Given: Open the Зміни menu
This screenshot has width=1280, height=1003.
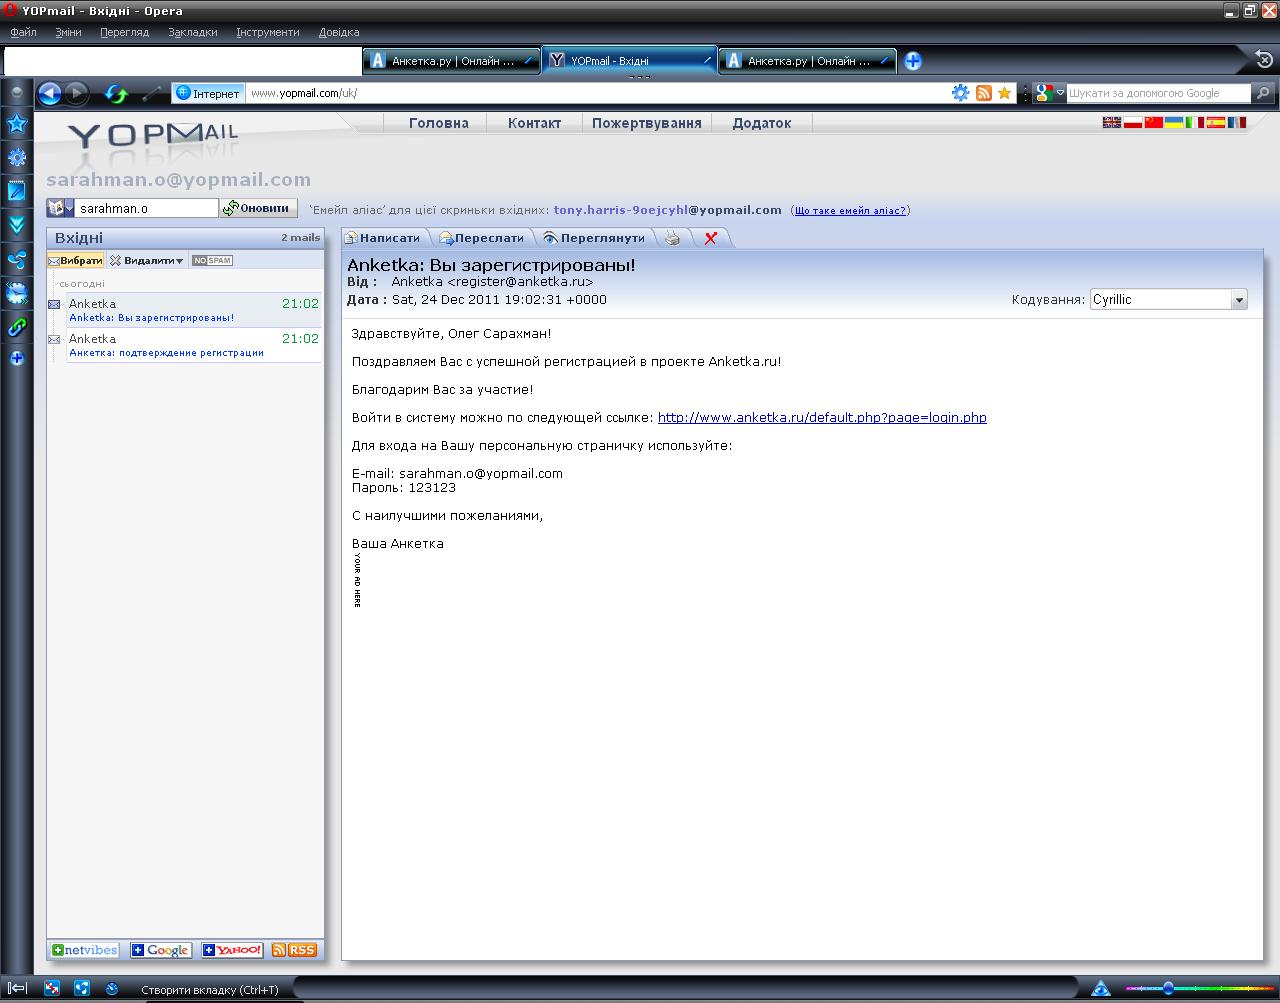Looking at the screenshot, I should (68, 32).
